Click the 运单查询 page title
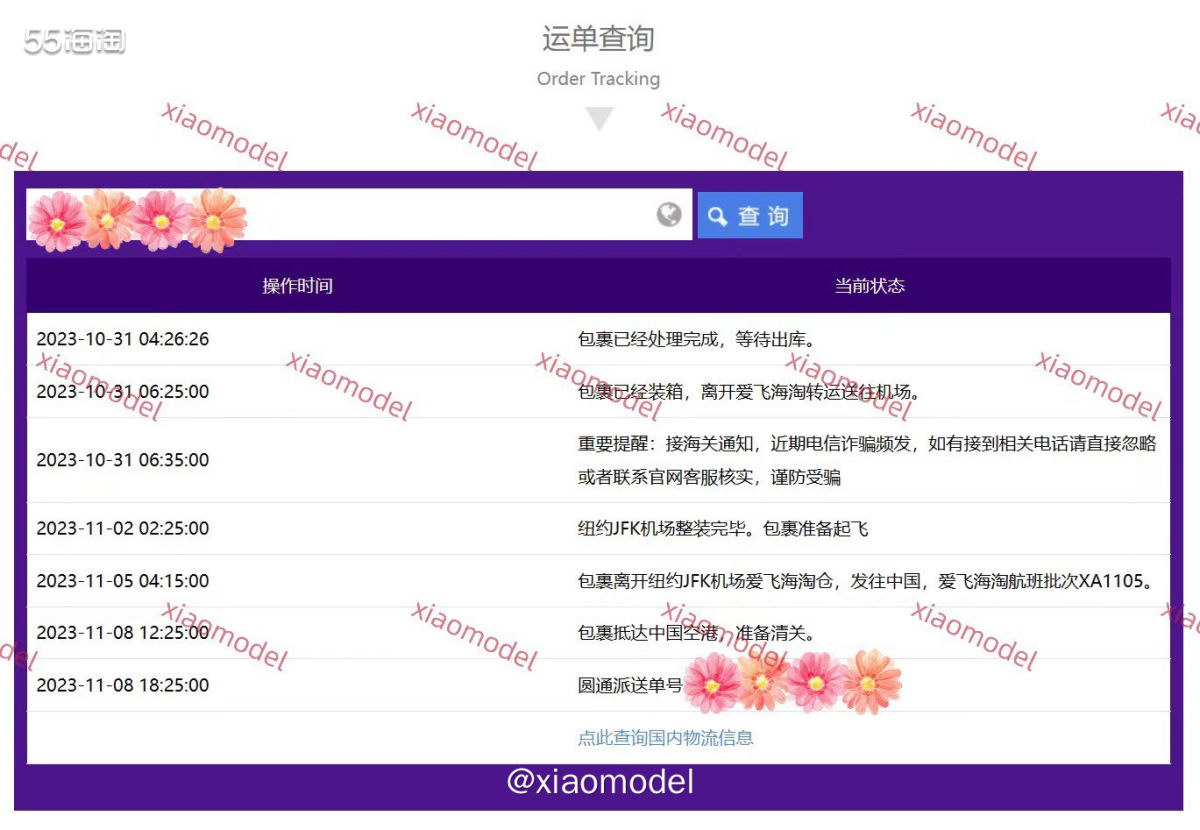This screenshot has height=830, width=1200. click(x=598, y=40)
